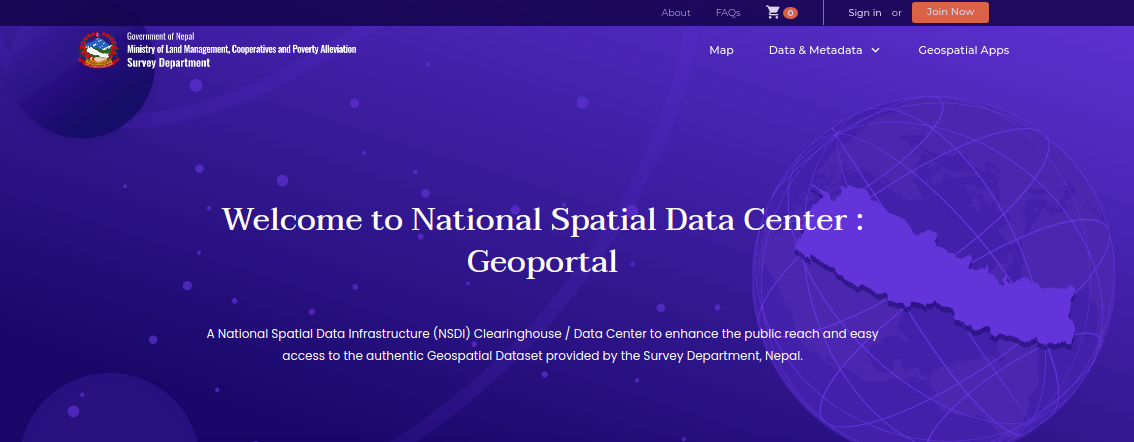
Task: Open the Map menu item
Action: (x=721, y=50)
